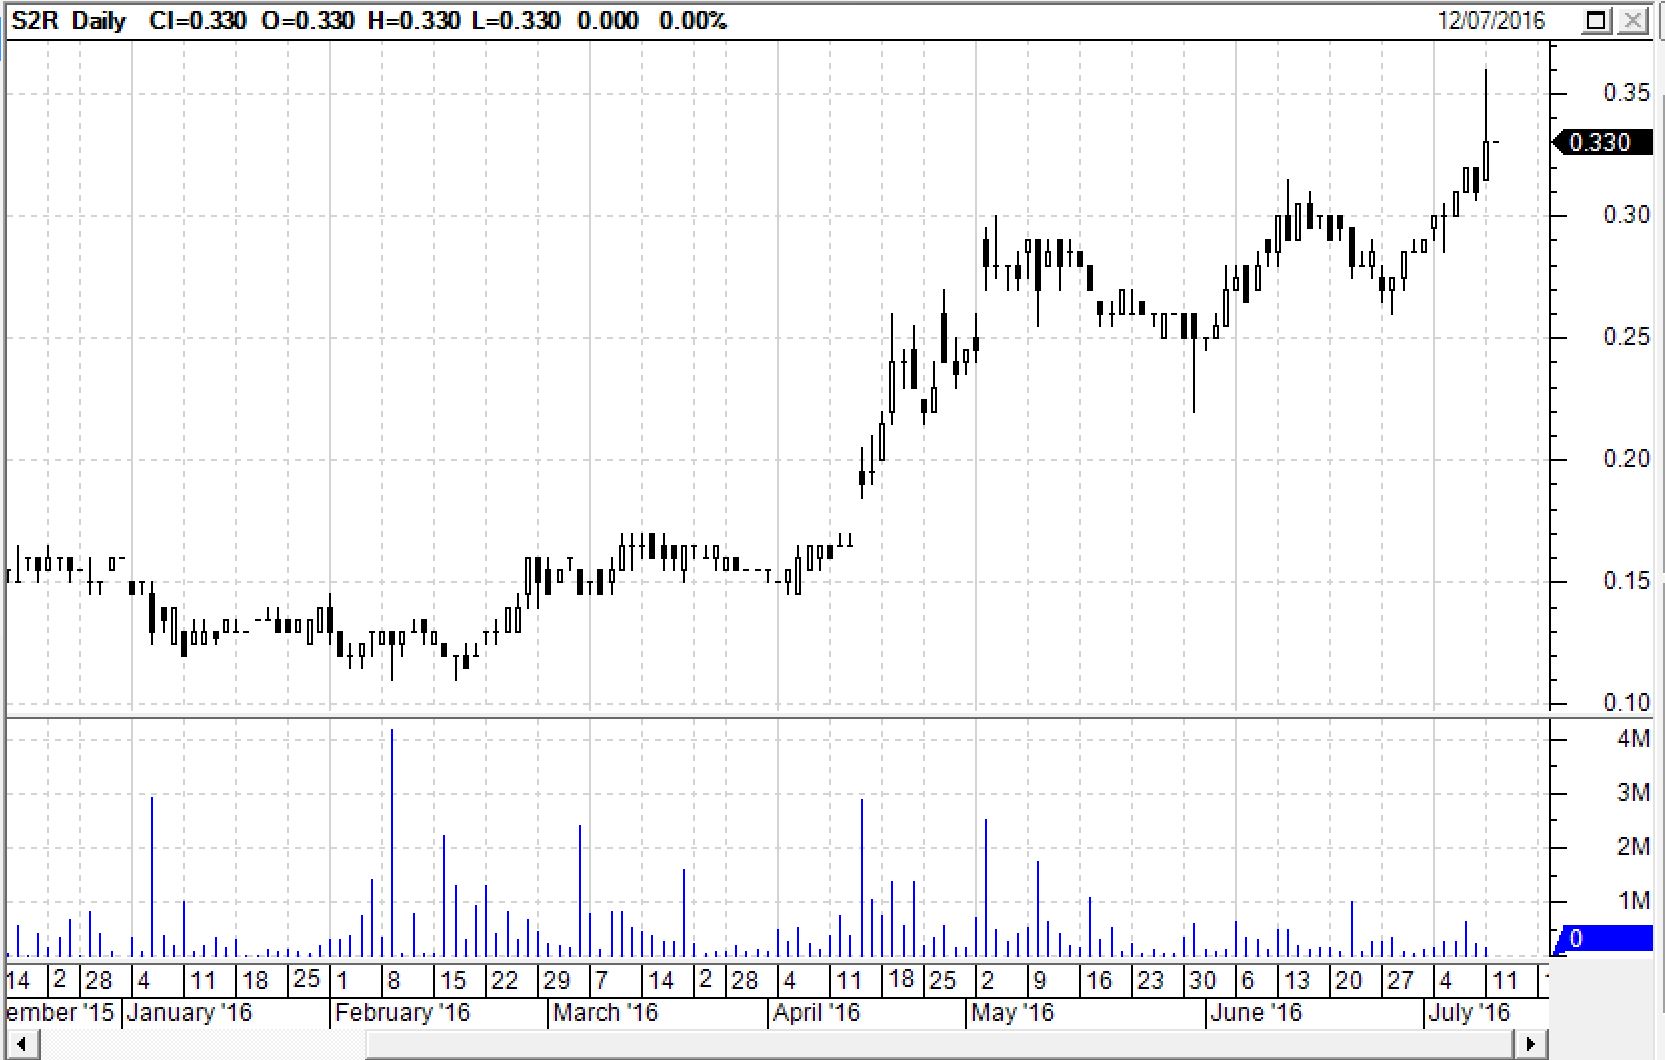Click the 12/07/2016 date label
Viewport: 1665px width, 1060px height.
[x=1491, y=20]
